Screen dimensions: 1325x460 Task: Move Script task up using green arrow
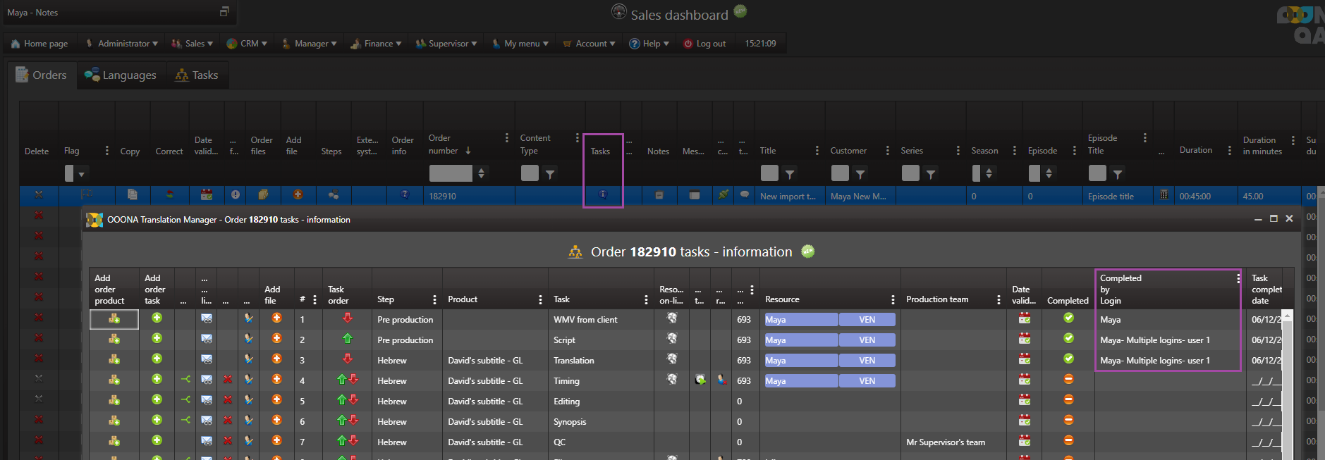pos(346,340)
